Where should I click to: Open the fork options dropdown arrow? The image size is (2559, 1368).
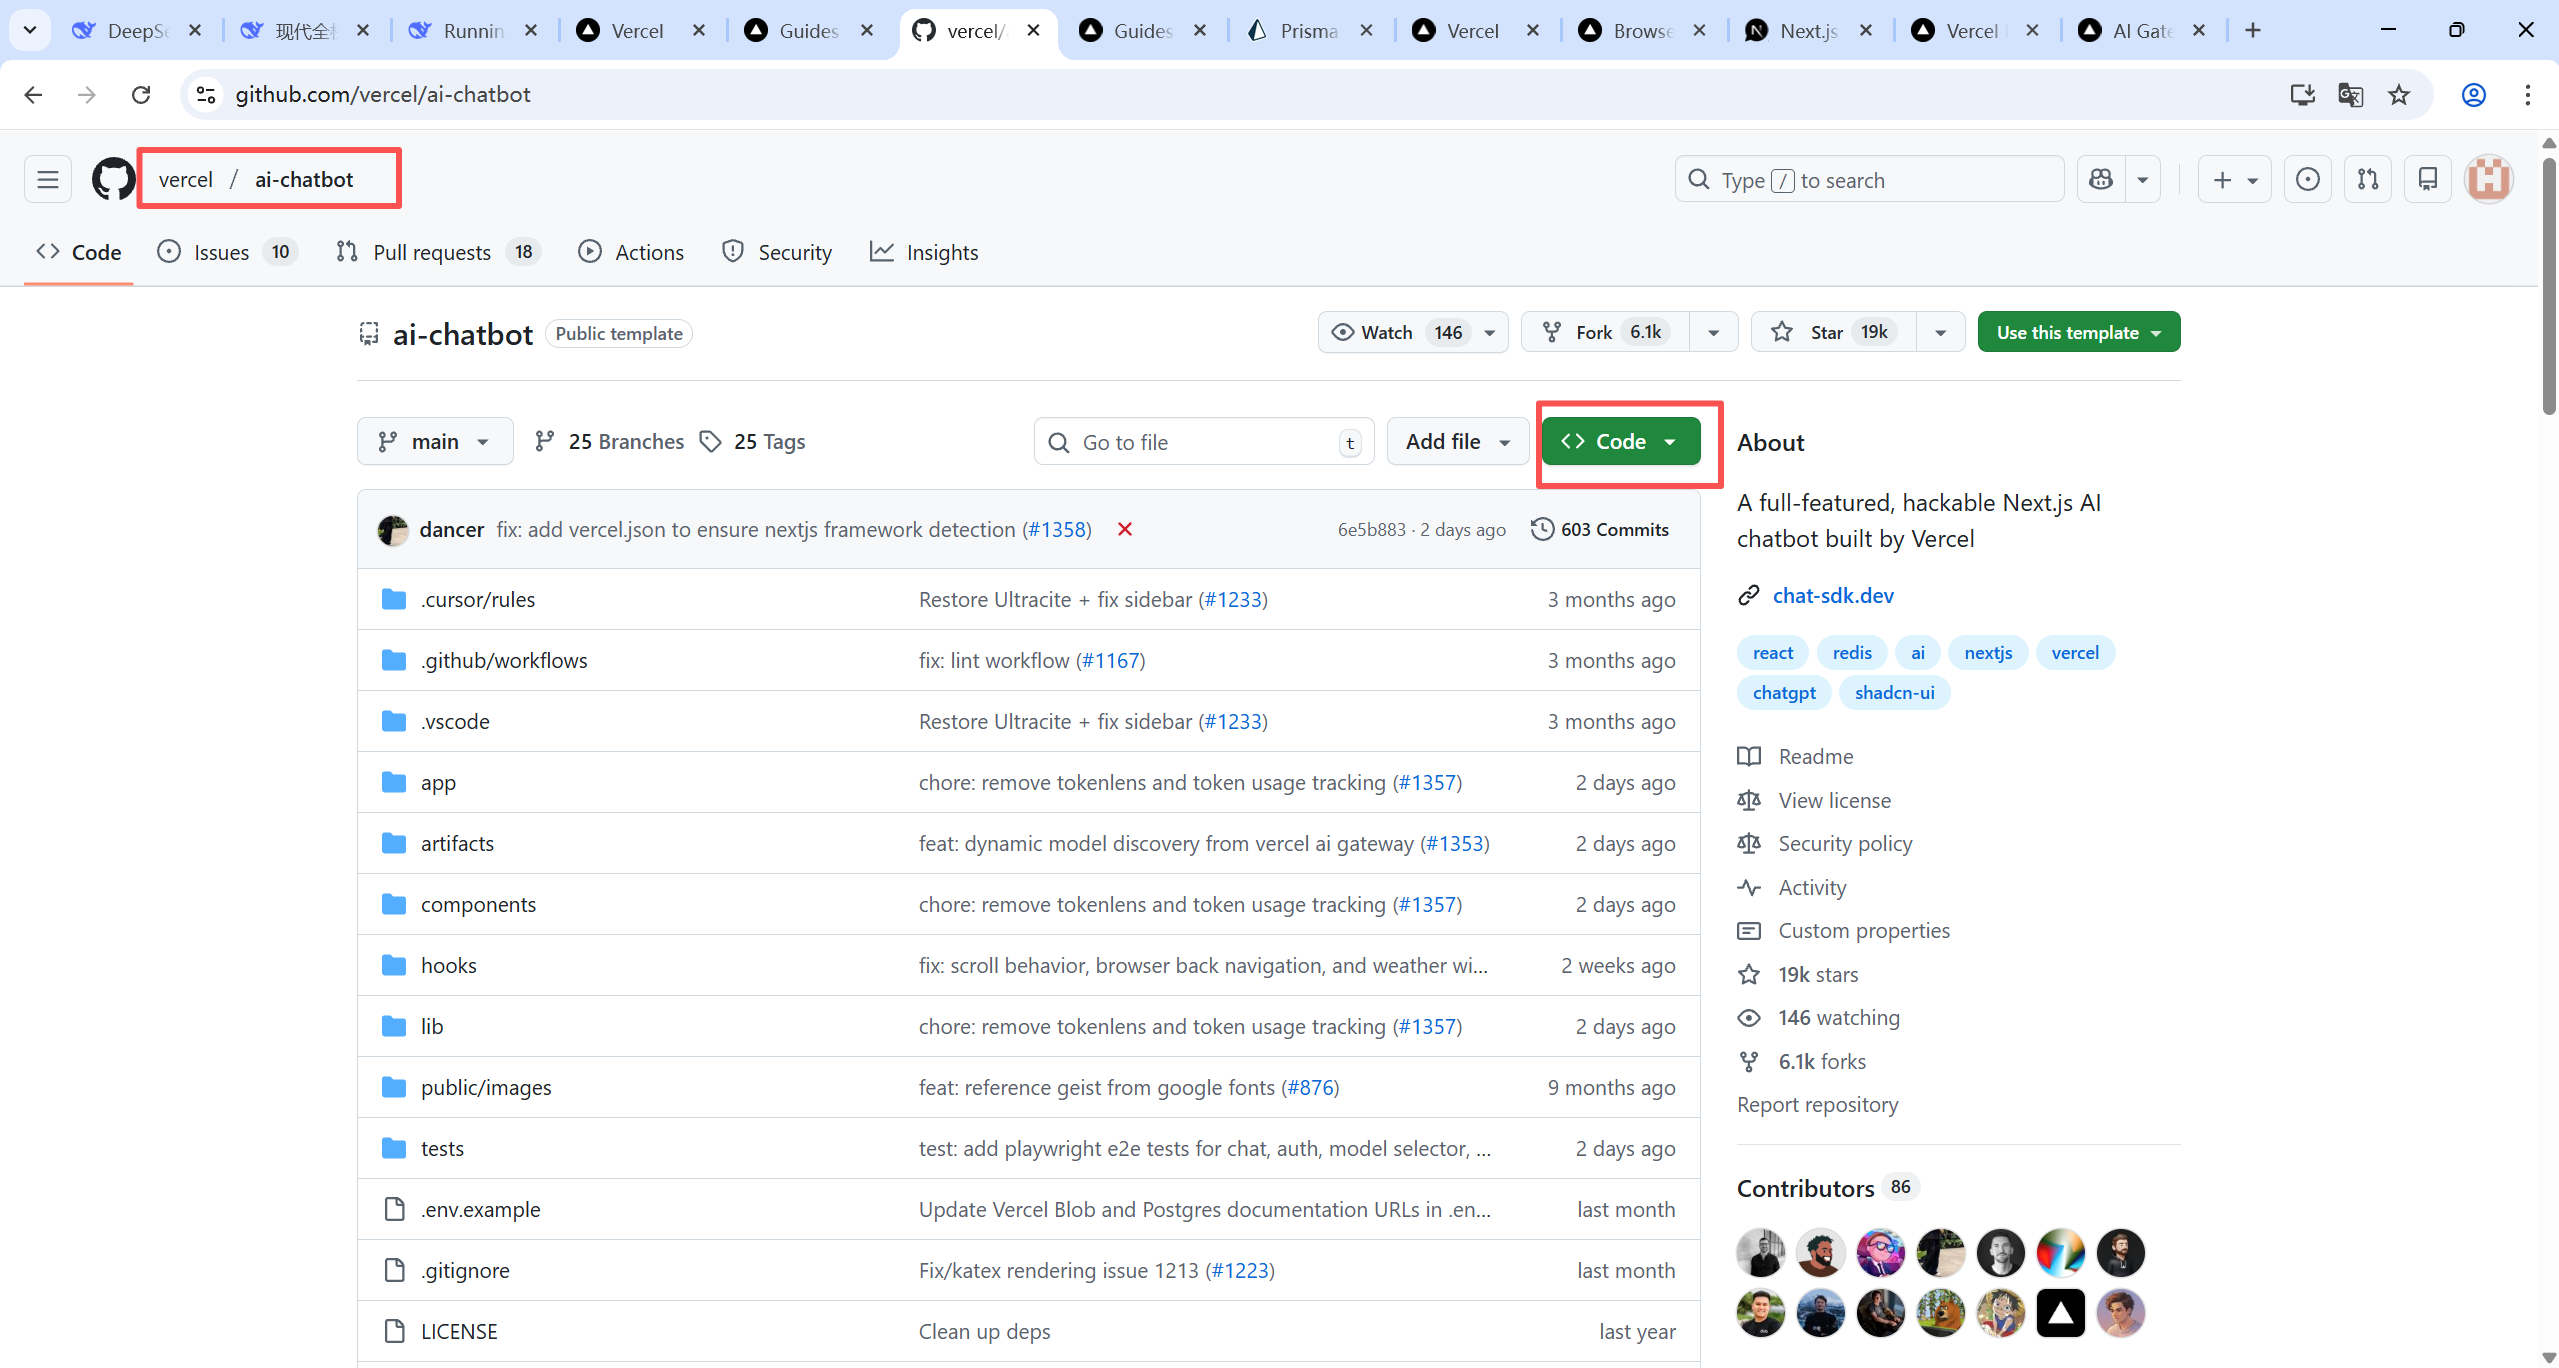(x=1714, y=332)
